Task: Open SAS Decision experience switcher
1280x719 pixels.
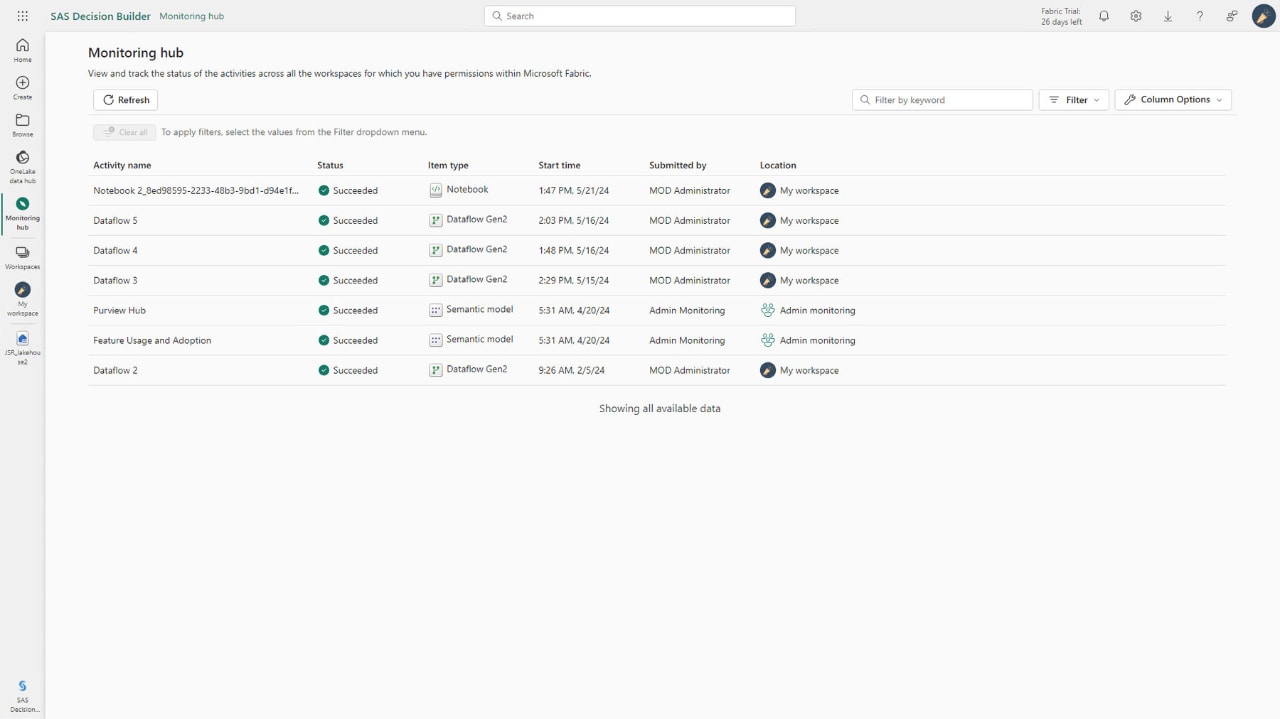Action: (x=22, y=696)
